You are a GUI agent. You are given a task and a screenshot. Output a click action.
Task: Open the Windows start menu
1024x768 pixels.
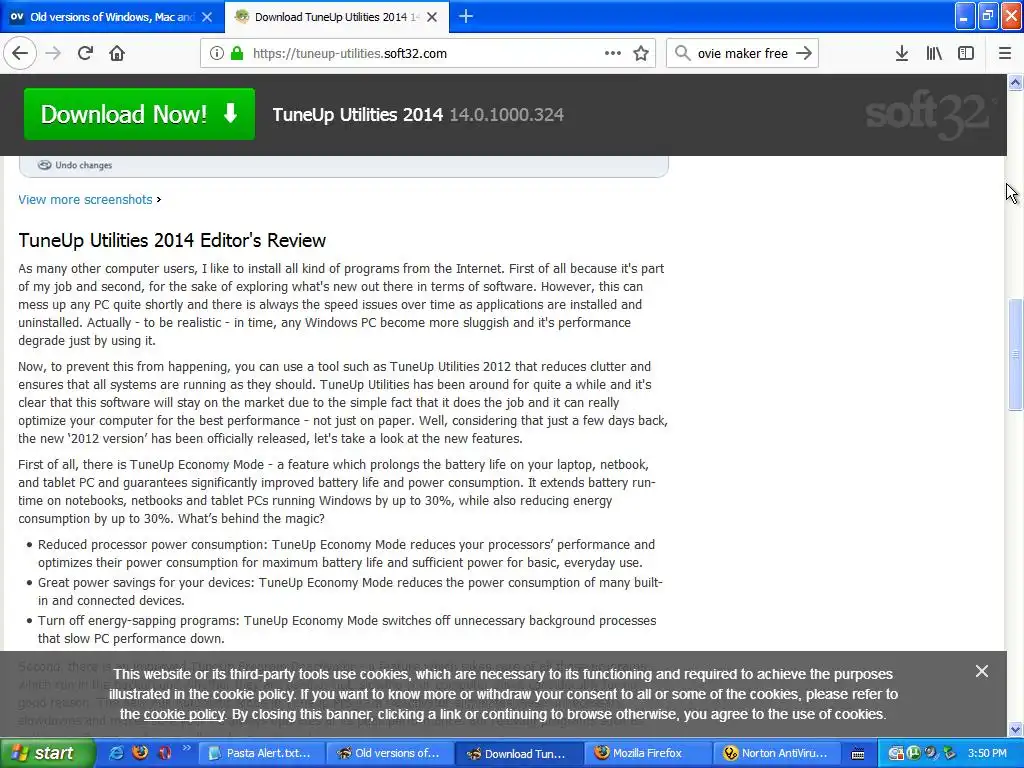(x=47, y=753)
